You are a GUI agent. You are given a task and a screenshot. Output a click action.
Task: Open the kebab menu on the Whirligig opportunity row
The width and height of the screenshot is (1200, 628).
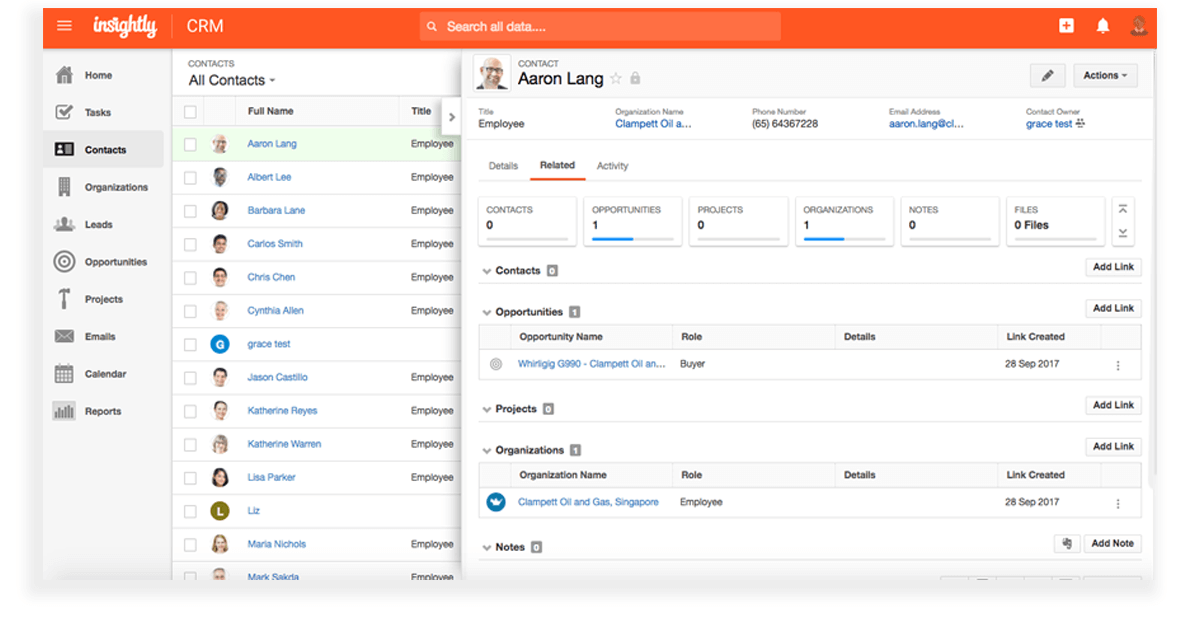[x=1118, y=363]
